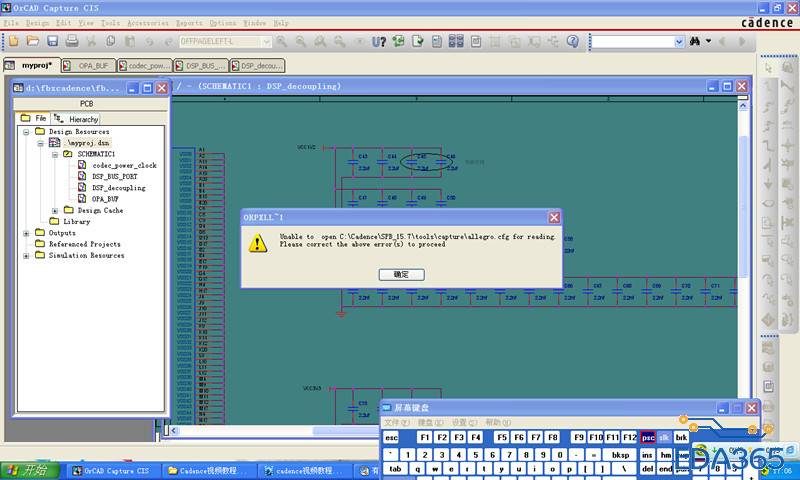800x480 pixels.
Task: Click the Cross Reference toolbar icon
Action: 456,41
